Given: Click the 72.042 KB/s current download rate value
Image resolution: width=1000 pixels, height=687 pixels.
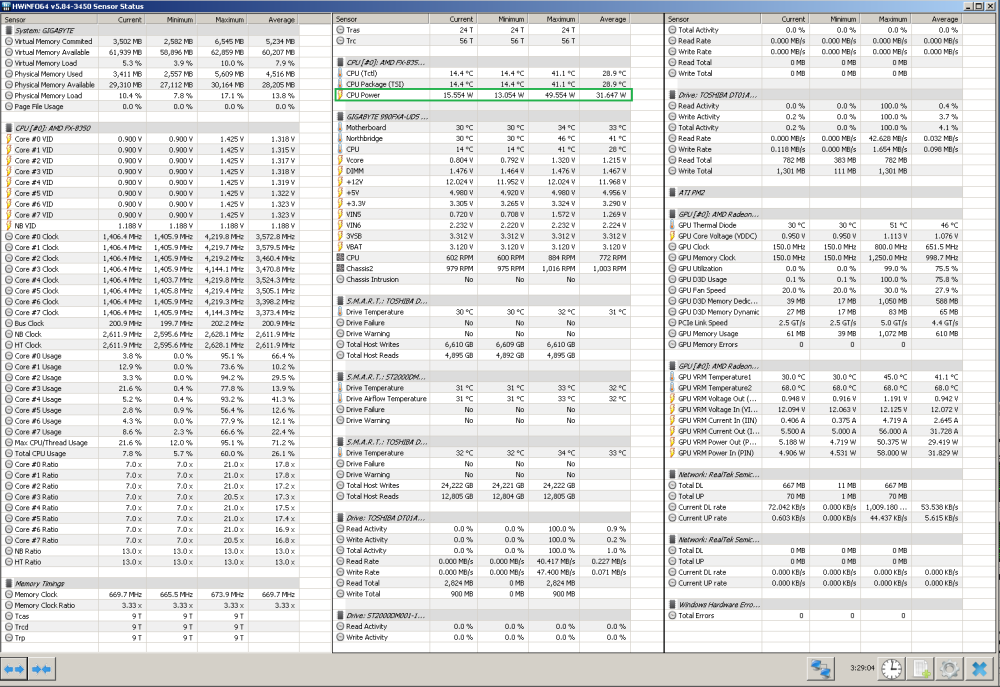Looking at the screenshot, I should click(786, 507).
